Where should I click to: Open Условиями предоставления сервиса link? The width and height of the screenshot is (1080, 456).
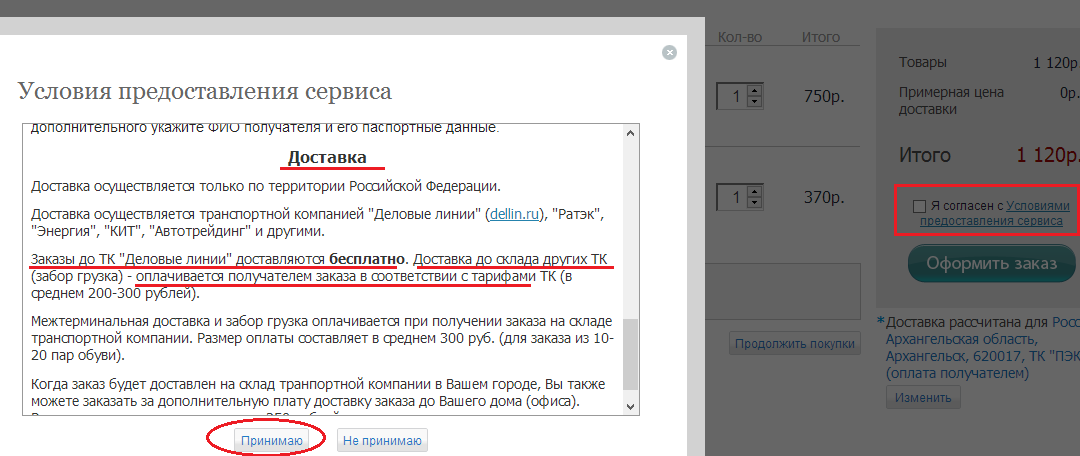pyautogui.click(x=996, y=214)
